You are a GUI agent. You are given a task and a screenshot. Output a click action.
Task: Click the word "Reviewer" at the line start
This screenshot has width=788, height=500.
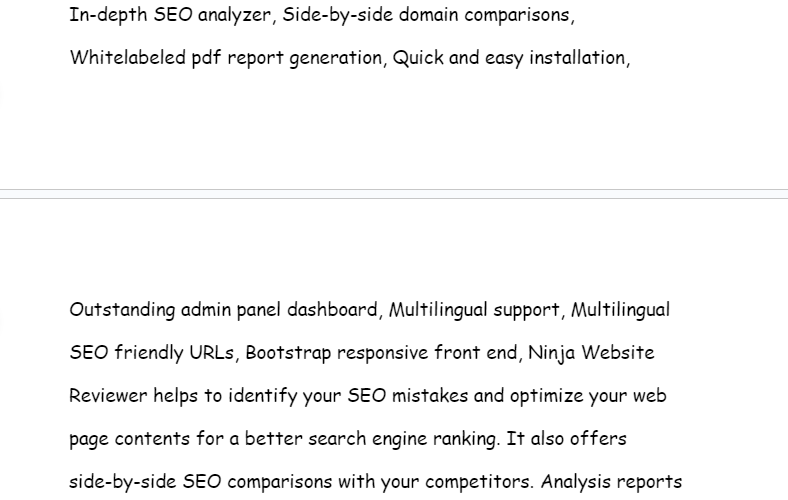108,396
